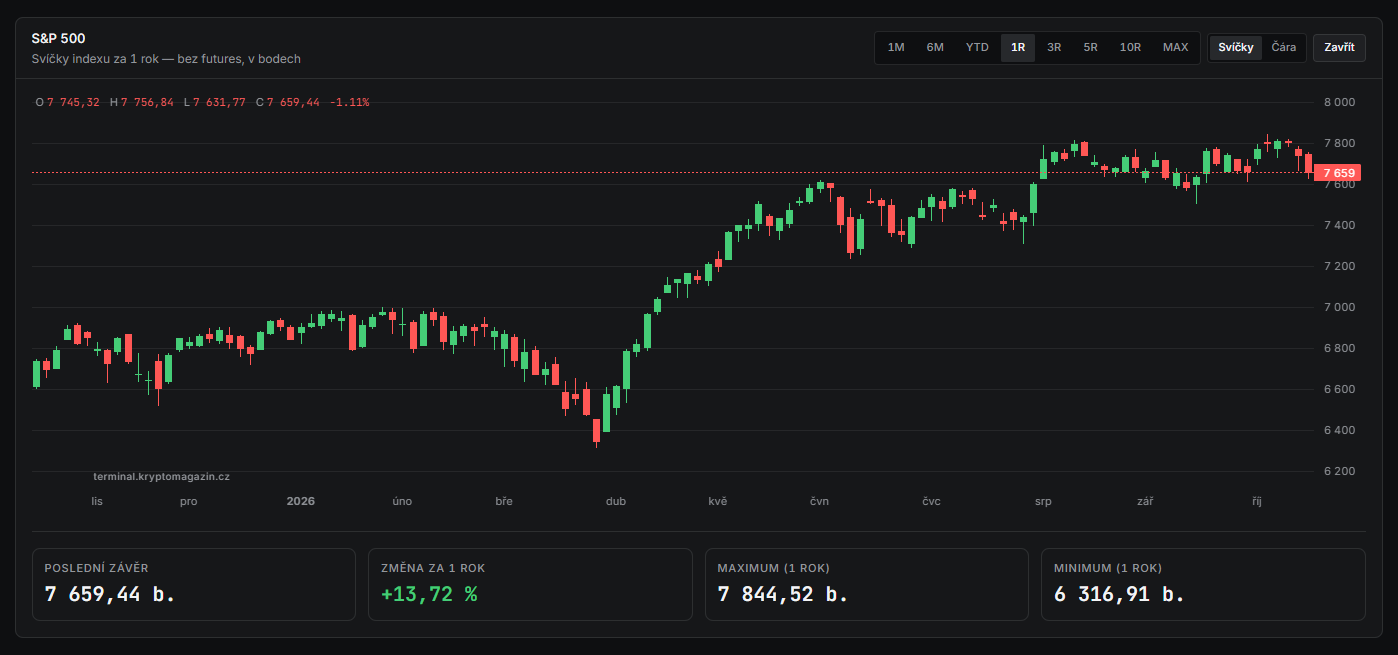Click the 'zář' month axis label
Image resolution: width=1398 pixels, height=655 pixels.
[x=1145, y=501]
